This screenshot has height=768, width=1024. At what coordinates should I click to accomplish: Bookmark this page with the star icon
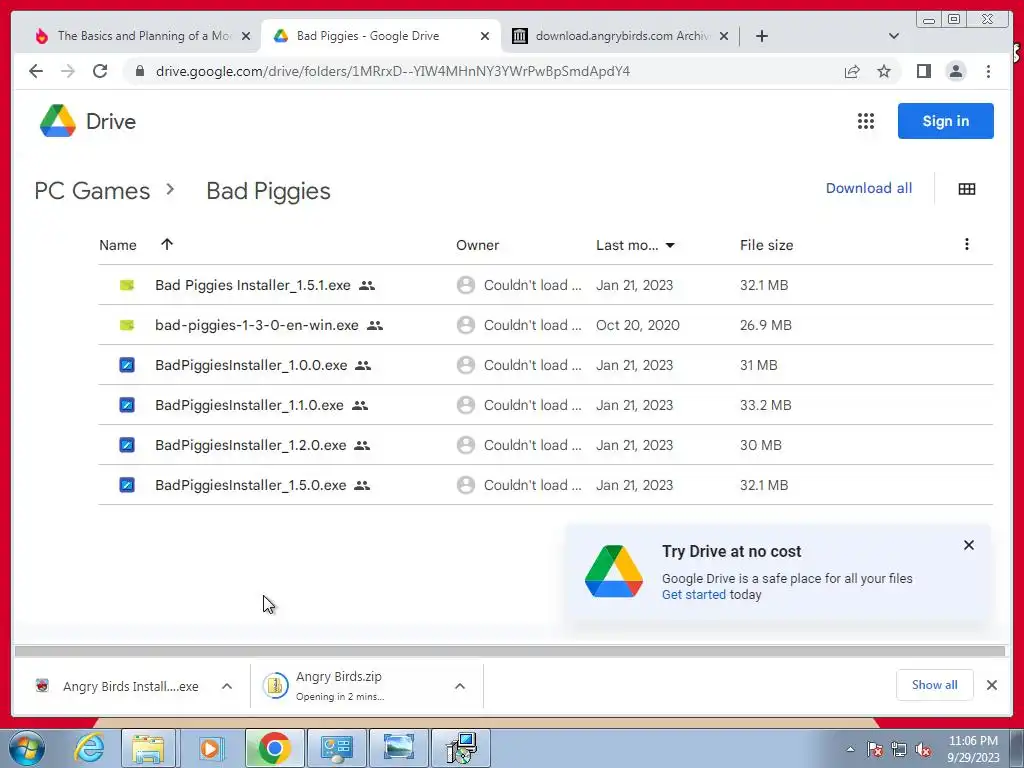coord(884,71)
